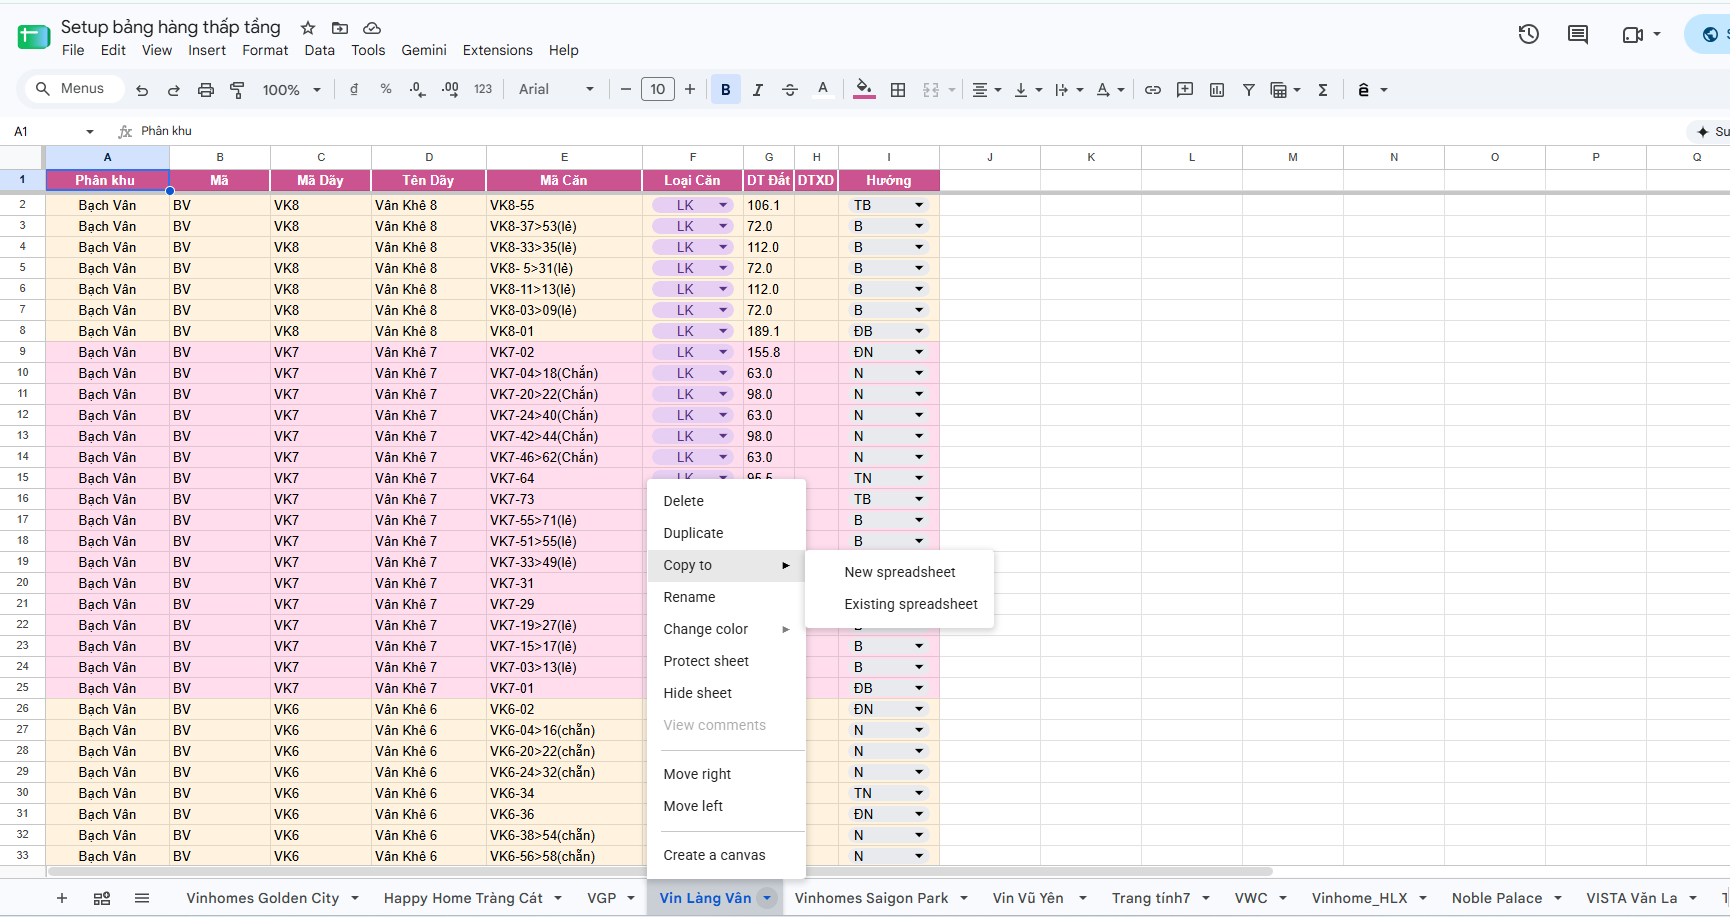Click the Add sheet plus button

click(62, 898)
